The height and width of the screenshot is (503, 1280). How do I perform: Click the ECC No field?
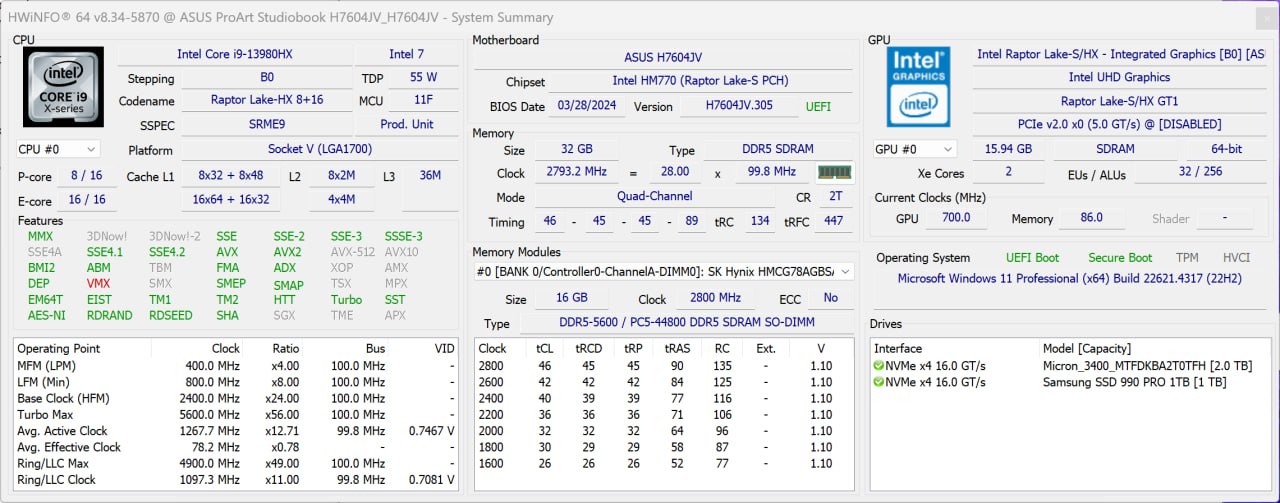tap(831, 298)
